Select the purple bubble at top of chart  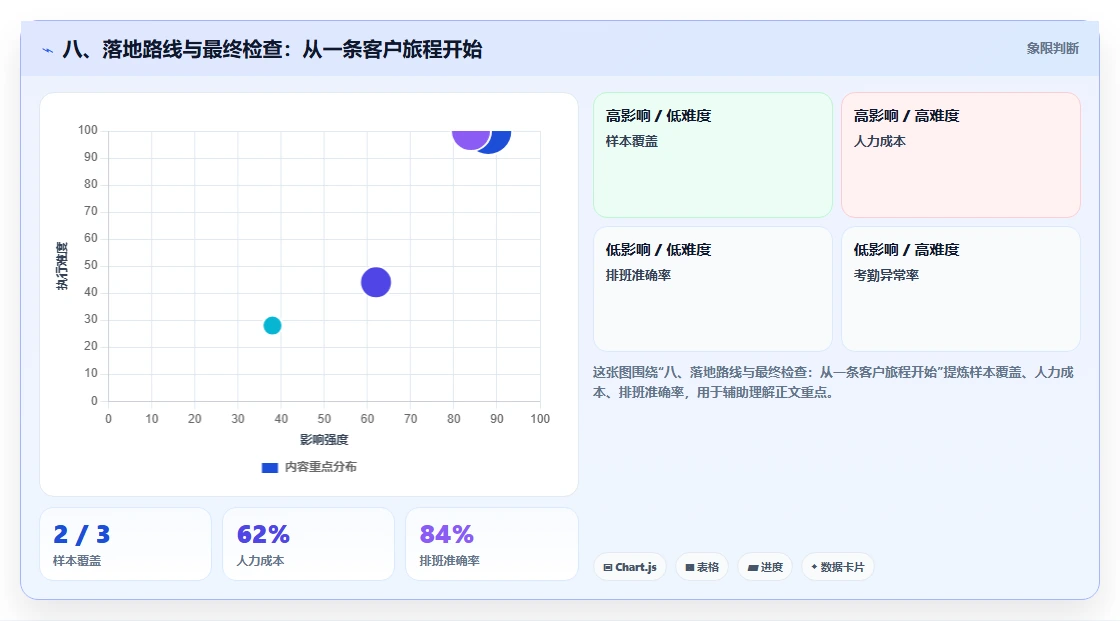(471, 139)
